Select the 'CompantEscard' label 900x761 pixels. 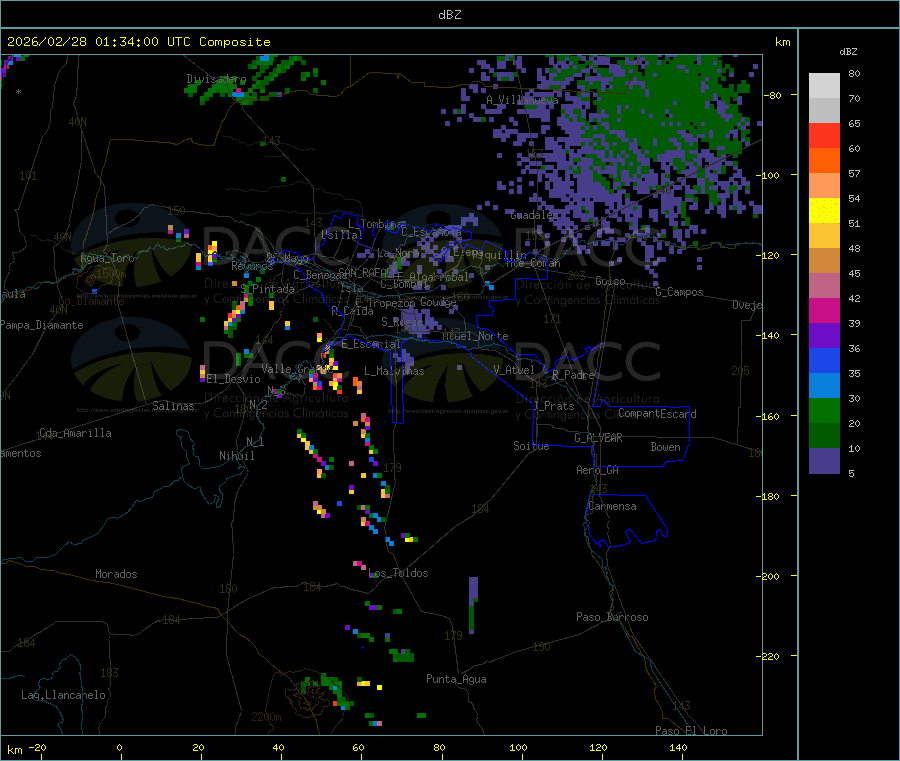pos(657,414)
